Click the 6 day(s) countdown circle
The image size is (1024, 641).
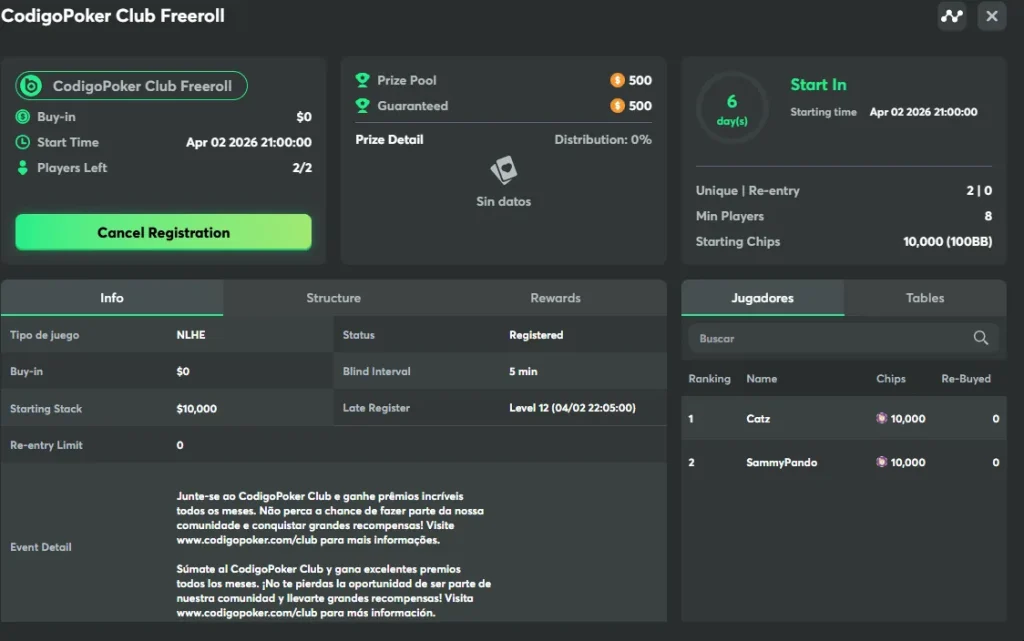point(732,108)
